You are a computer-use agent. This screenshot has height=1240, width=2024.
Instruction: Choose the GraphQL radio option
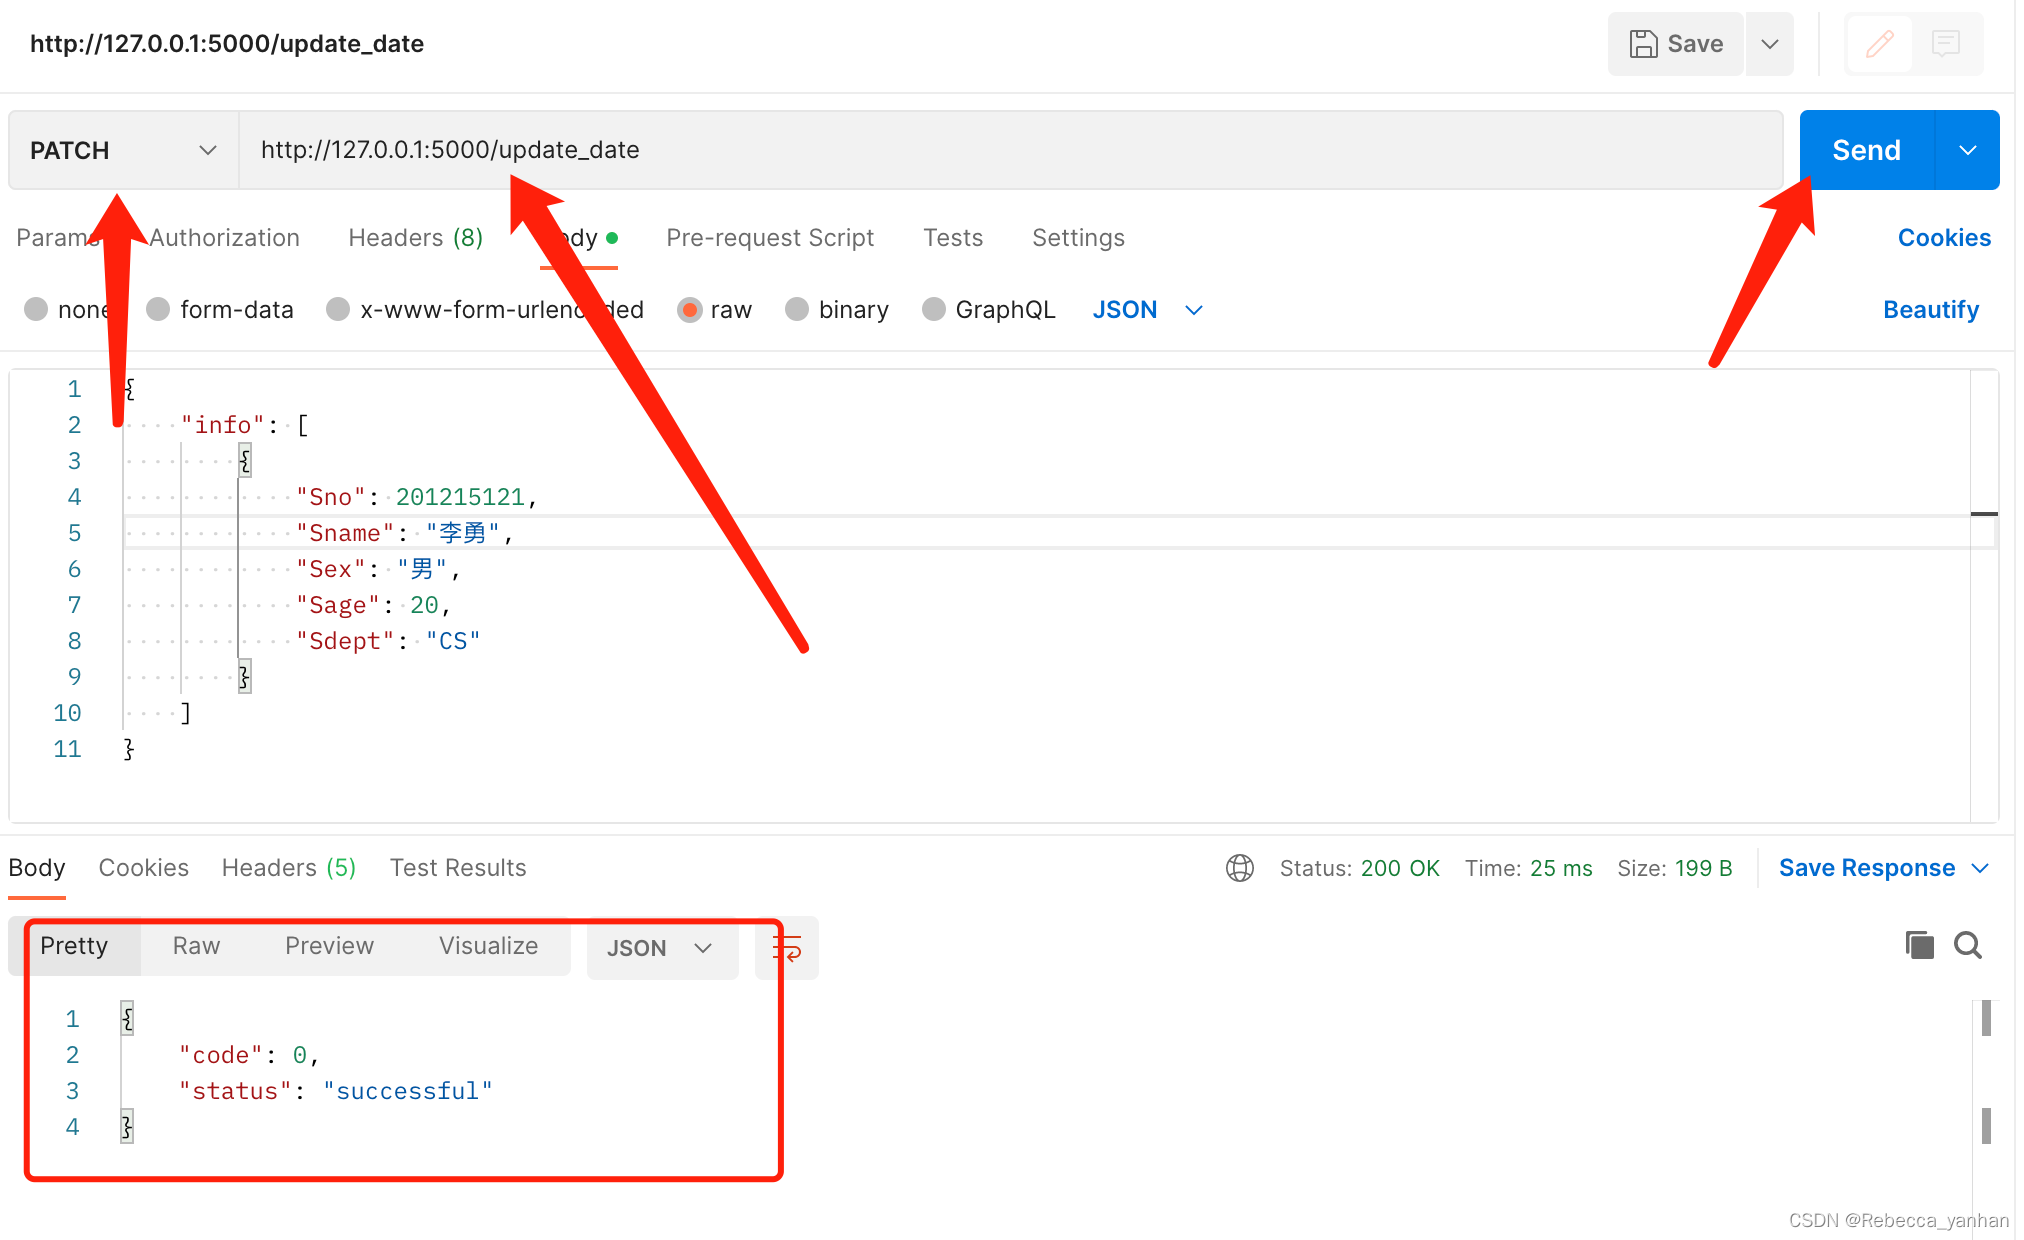pyautogui.click(x=933, y=309)
